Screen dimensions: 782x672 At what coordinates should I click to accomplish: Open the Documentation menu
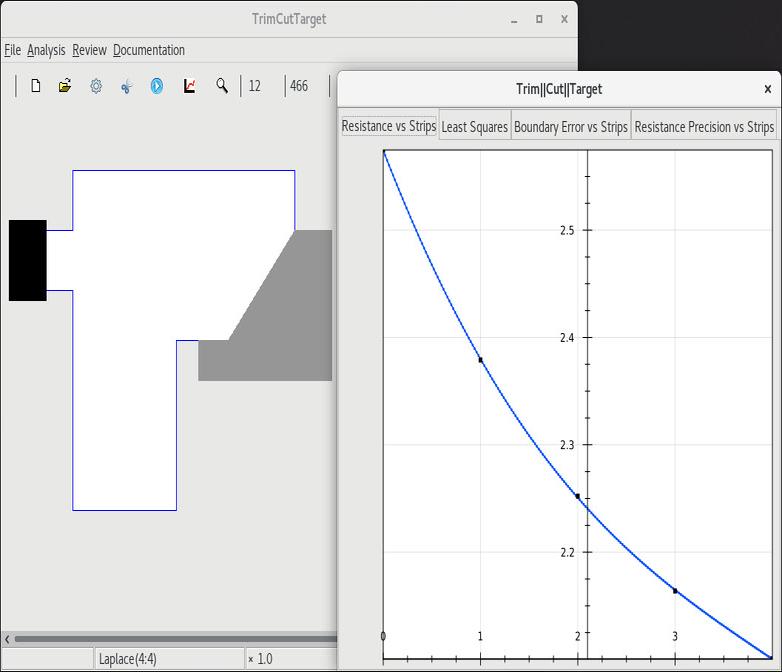click(x=148, y=50)
